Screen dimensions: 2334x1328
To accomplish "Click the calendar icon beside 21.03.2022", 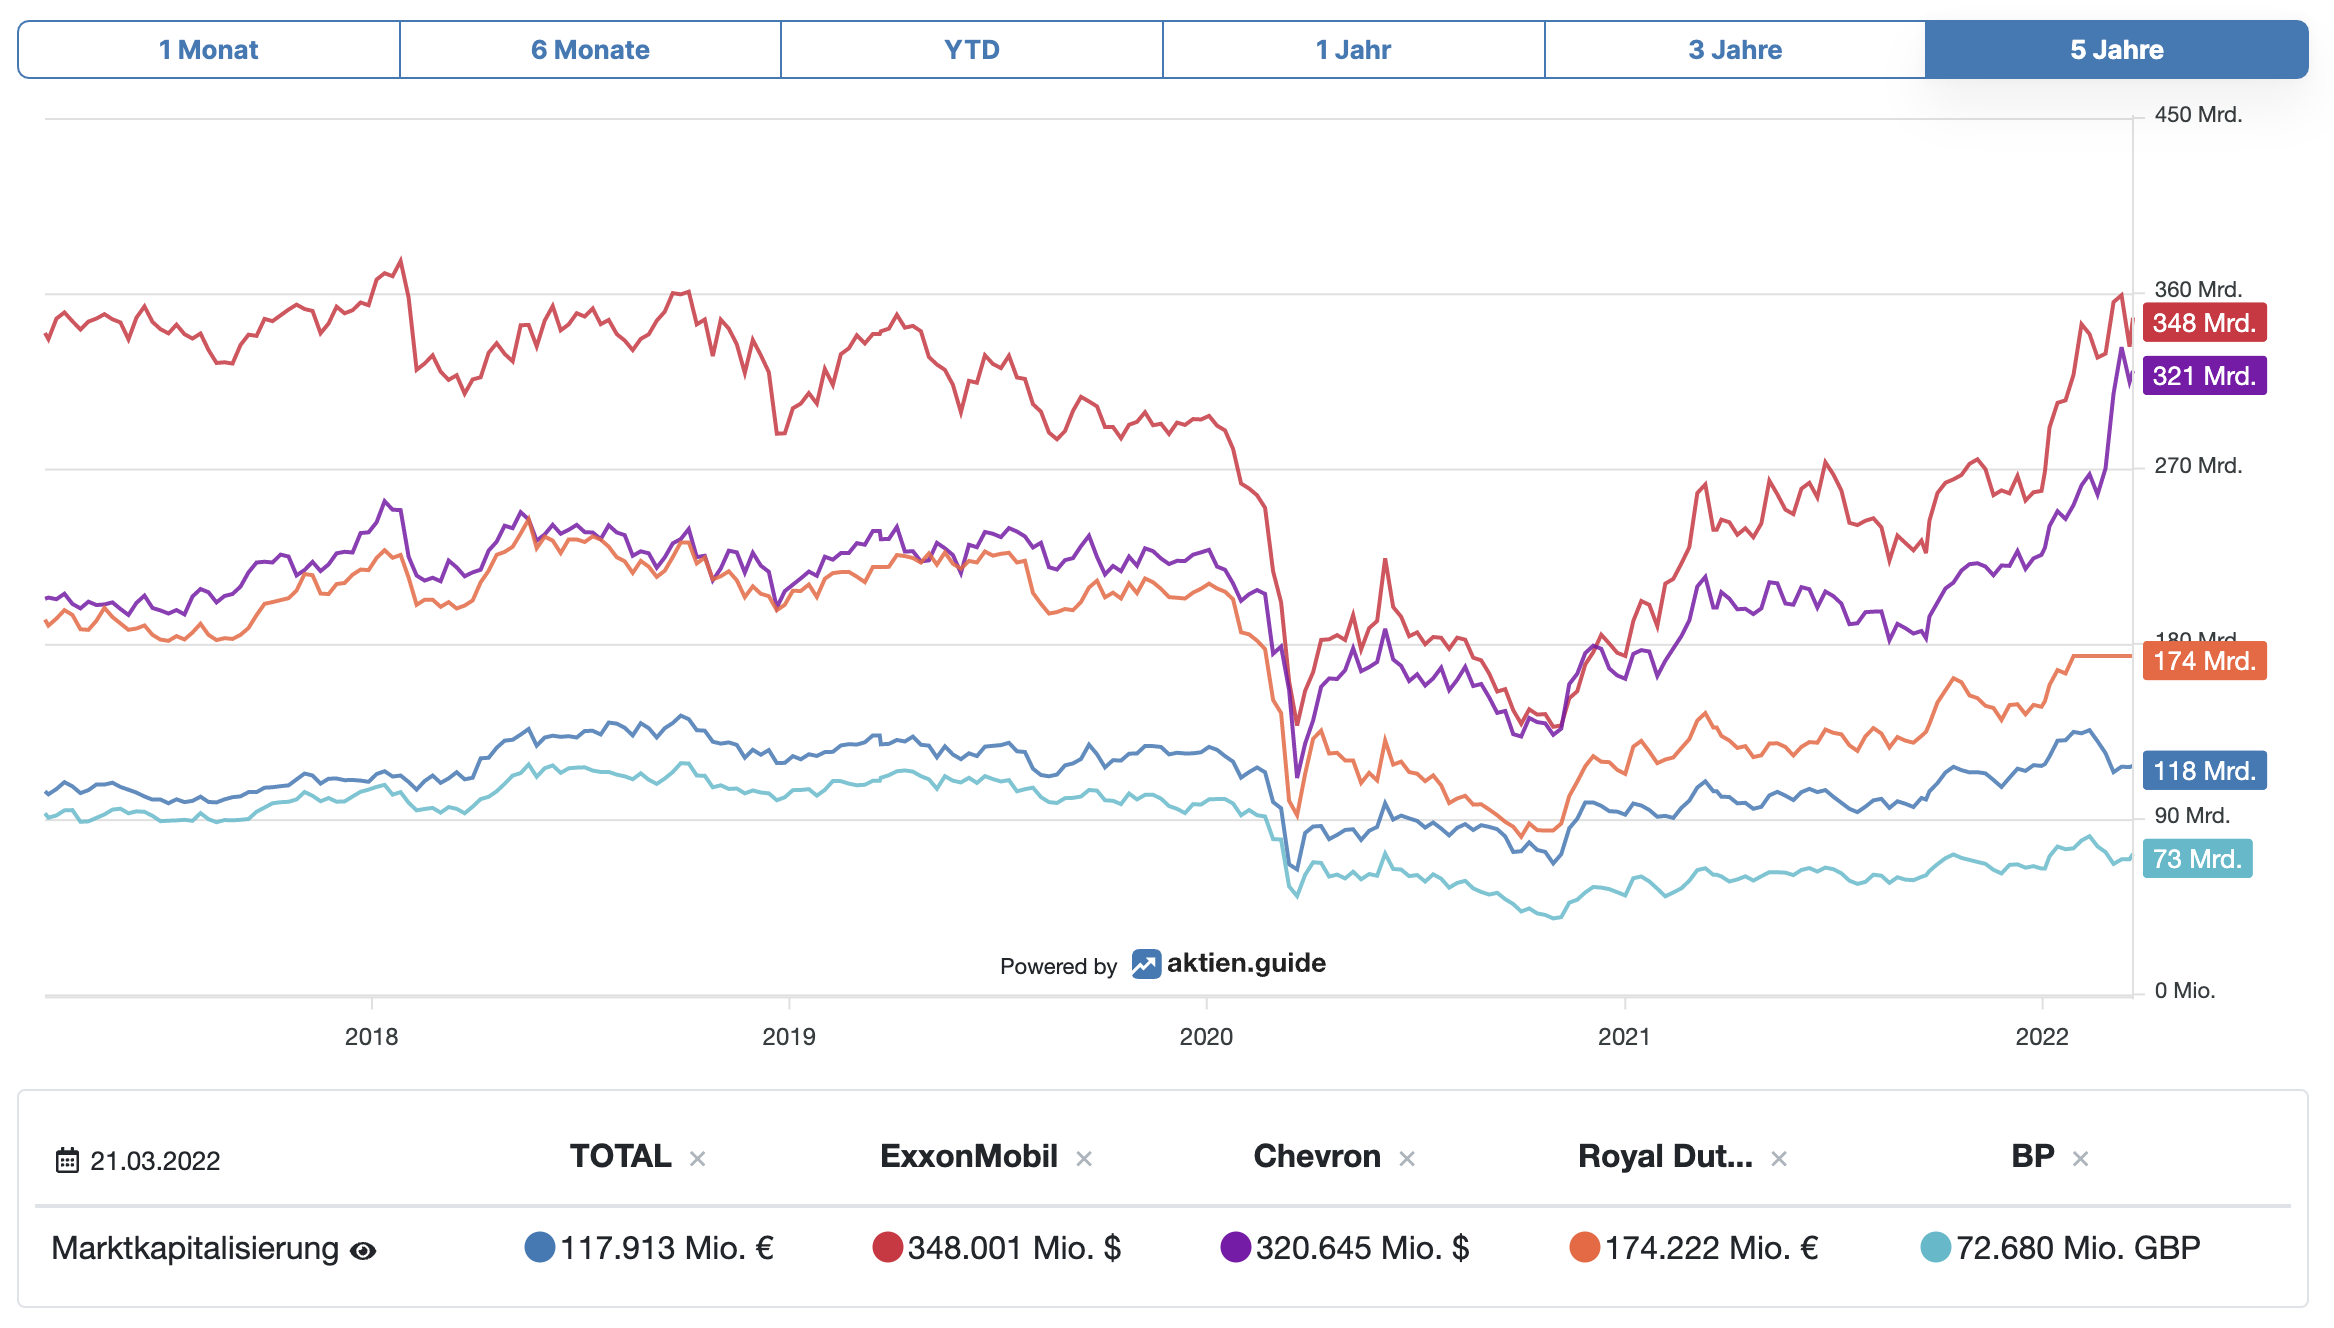I will click(67, 1160).
